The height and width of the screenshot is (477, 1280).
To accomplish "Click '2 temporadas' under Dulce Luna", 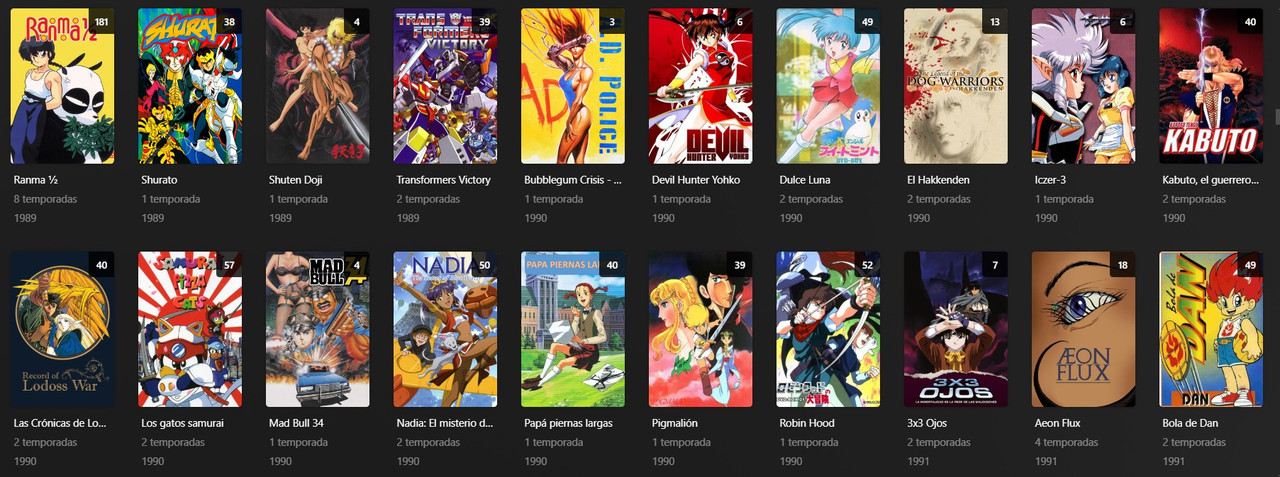I will click(x=811, y=199).
